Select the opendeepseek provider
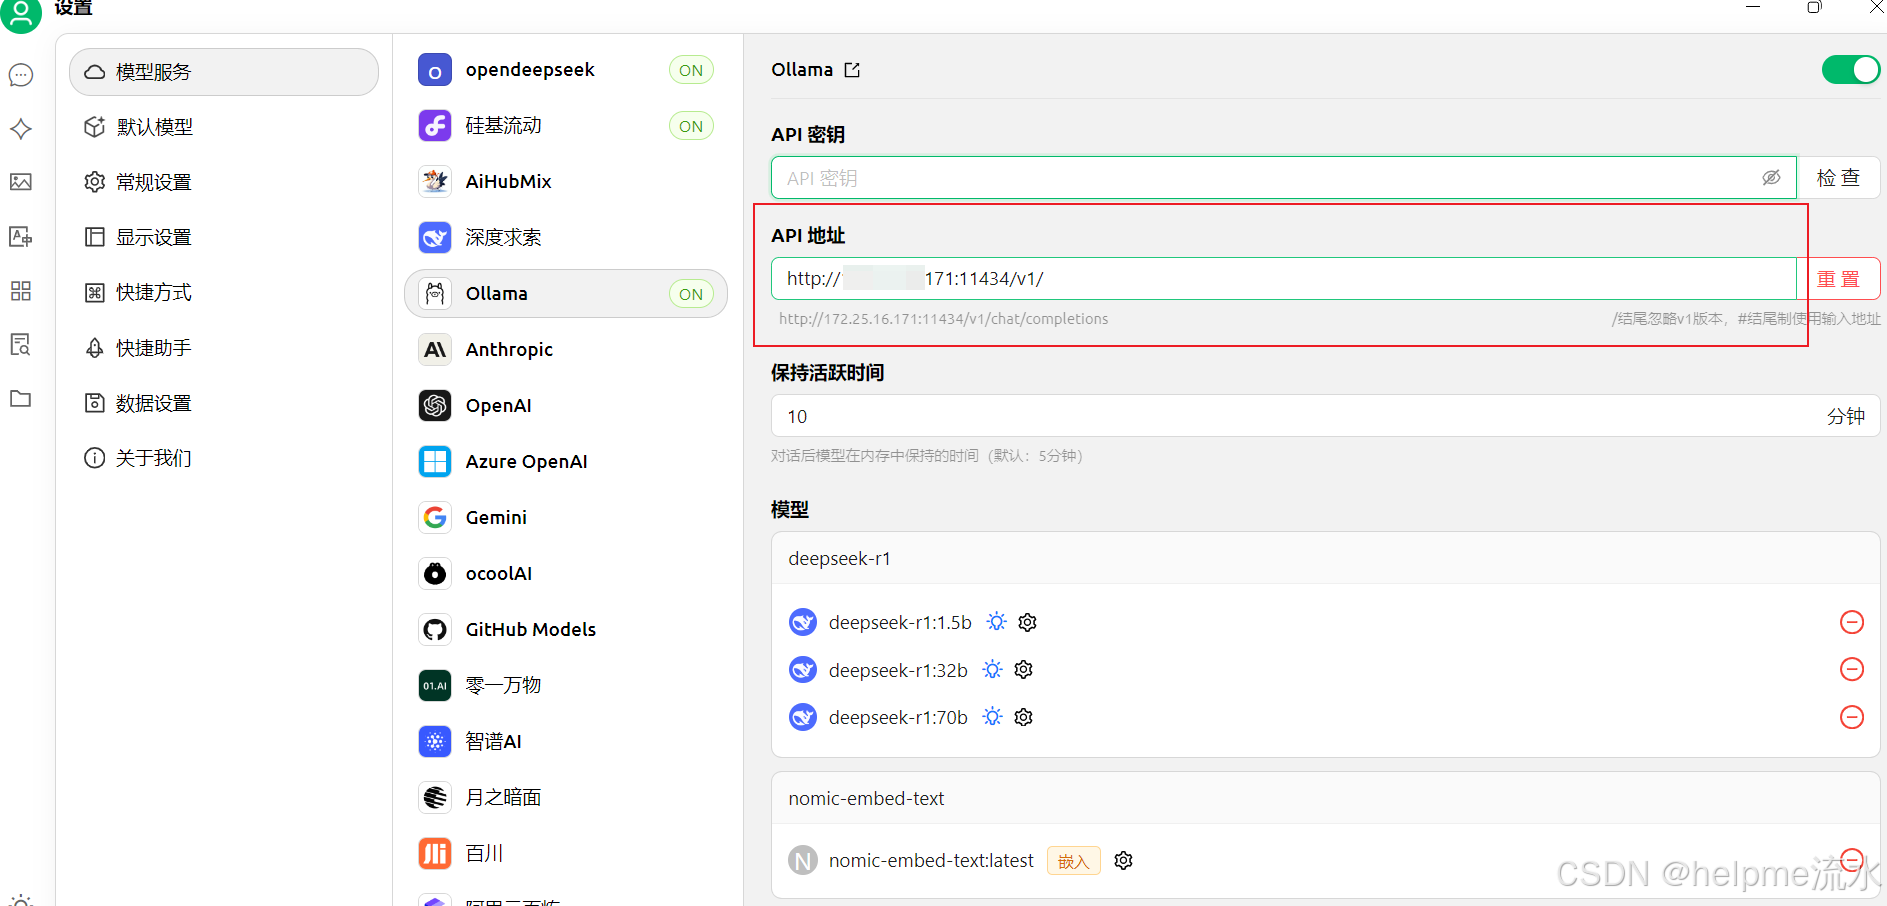Screen dimensions: 1887x906 coord(566,70)
